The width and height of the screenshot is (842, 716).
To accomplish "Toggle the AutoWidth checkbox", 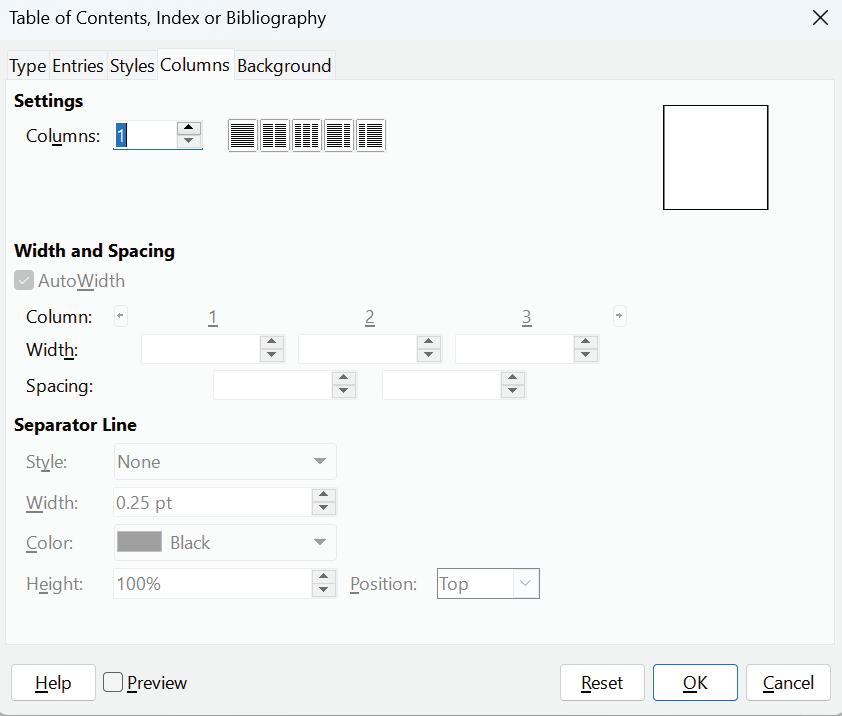I will pyautogui.click(x=25, y=281).
